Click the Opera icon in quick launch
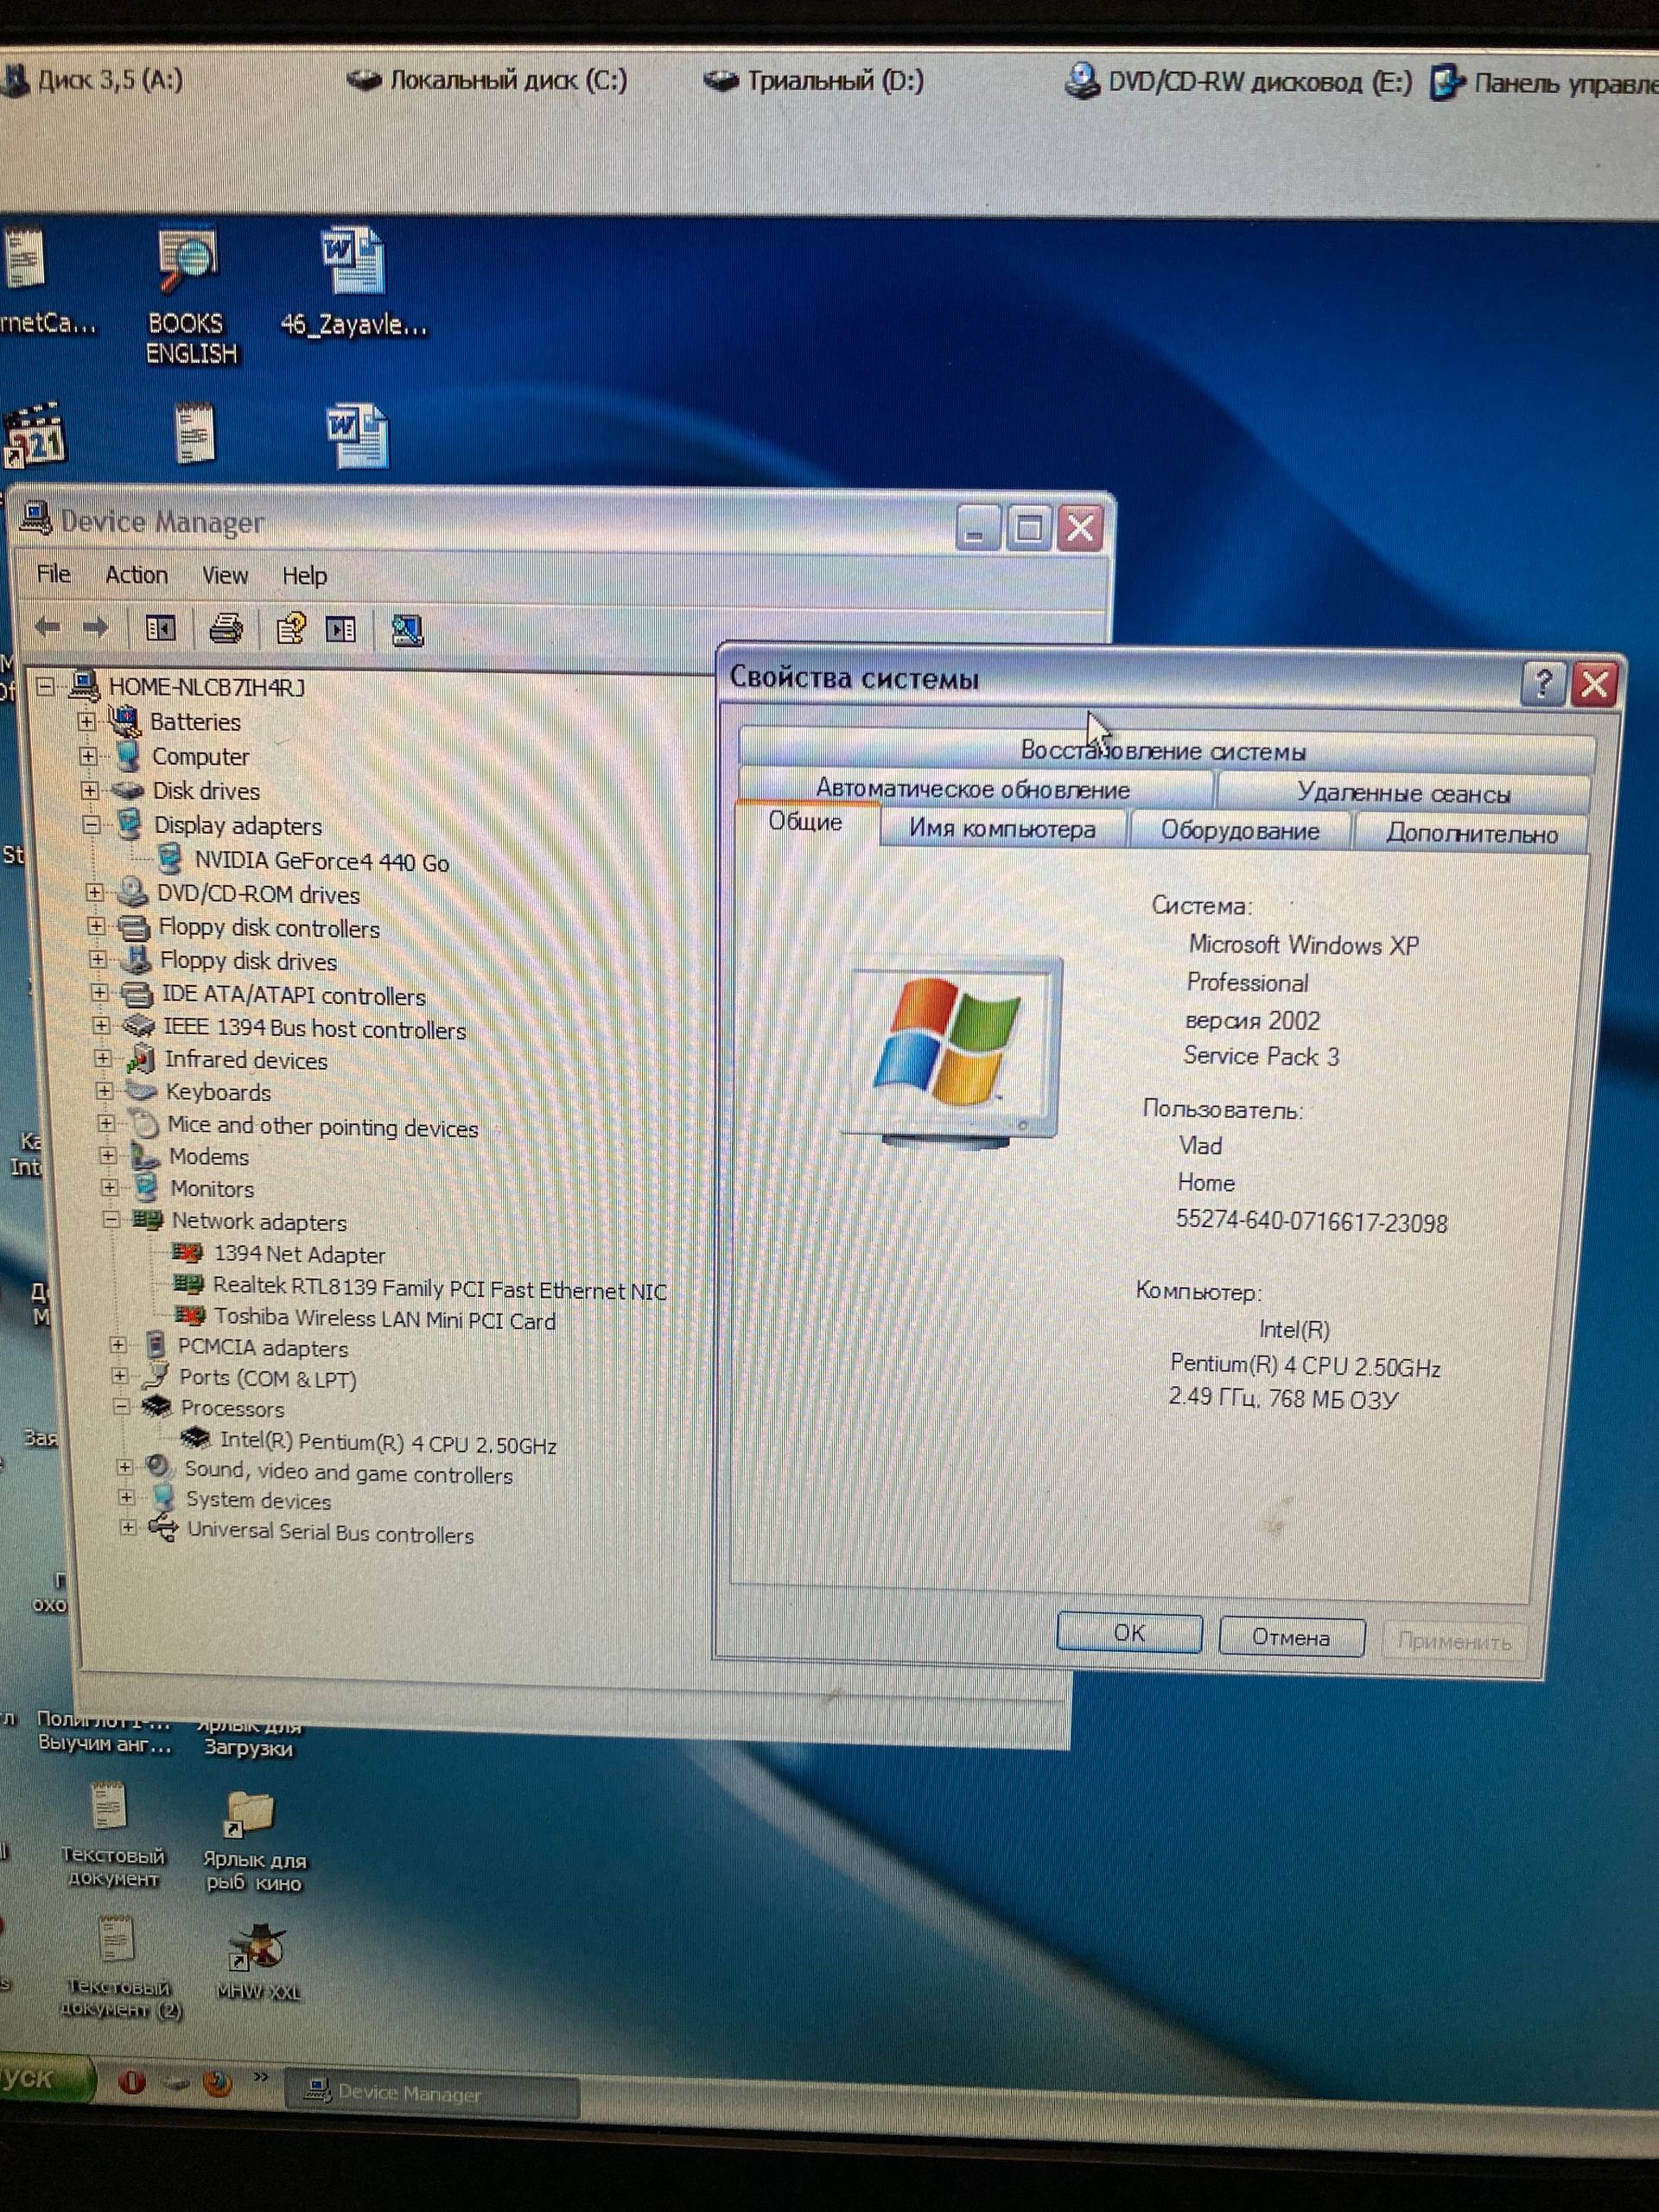 coord(131,2083)
